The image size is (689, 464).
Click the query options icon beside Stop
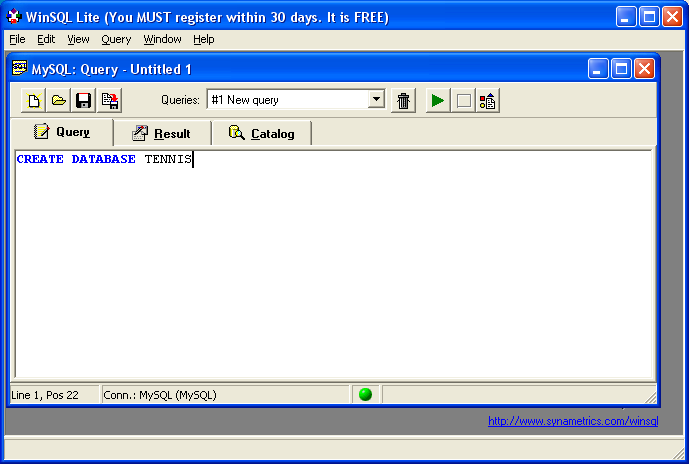coord(488,101)
